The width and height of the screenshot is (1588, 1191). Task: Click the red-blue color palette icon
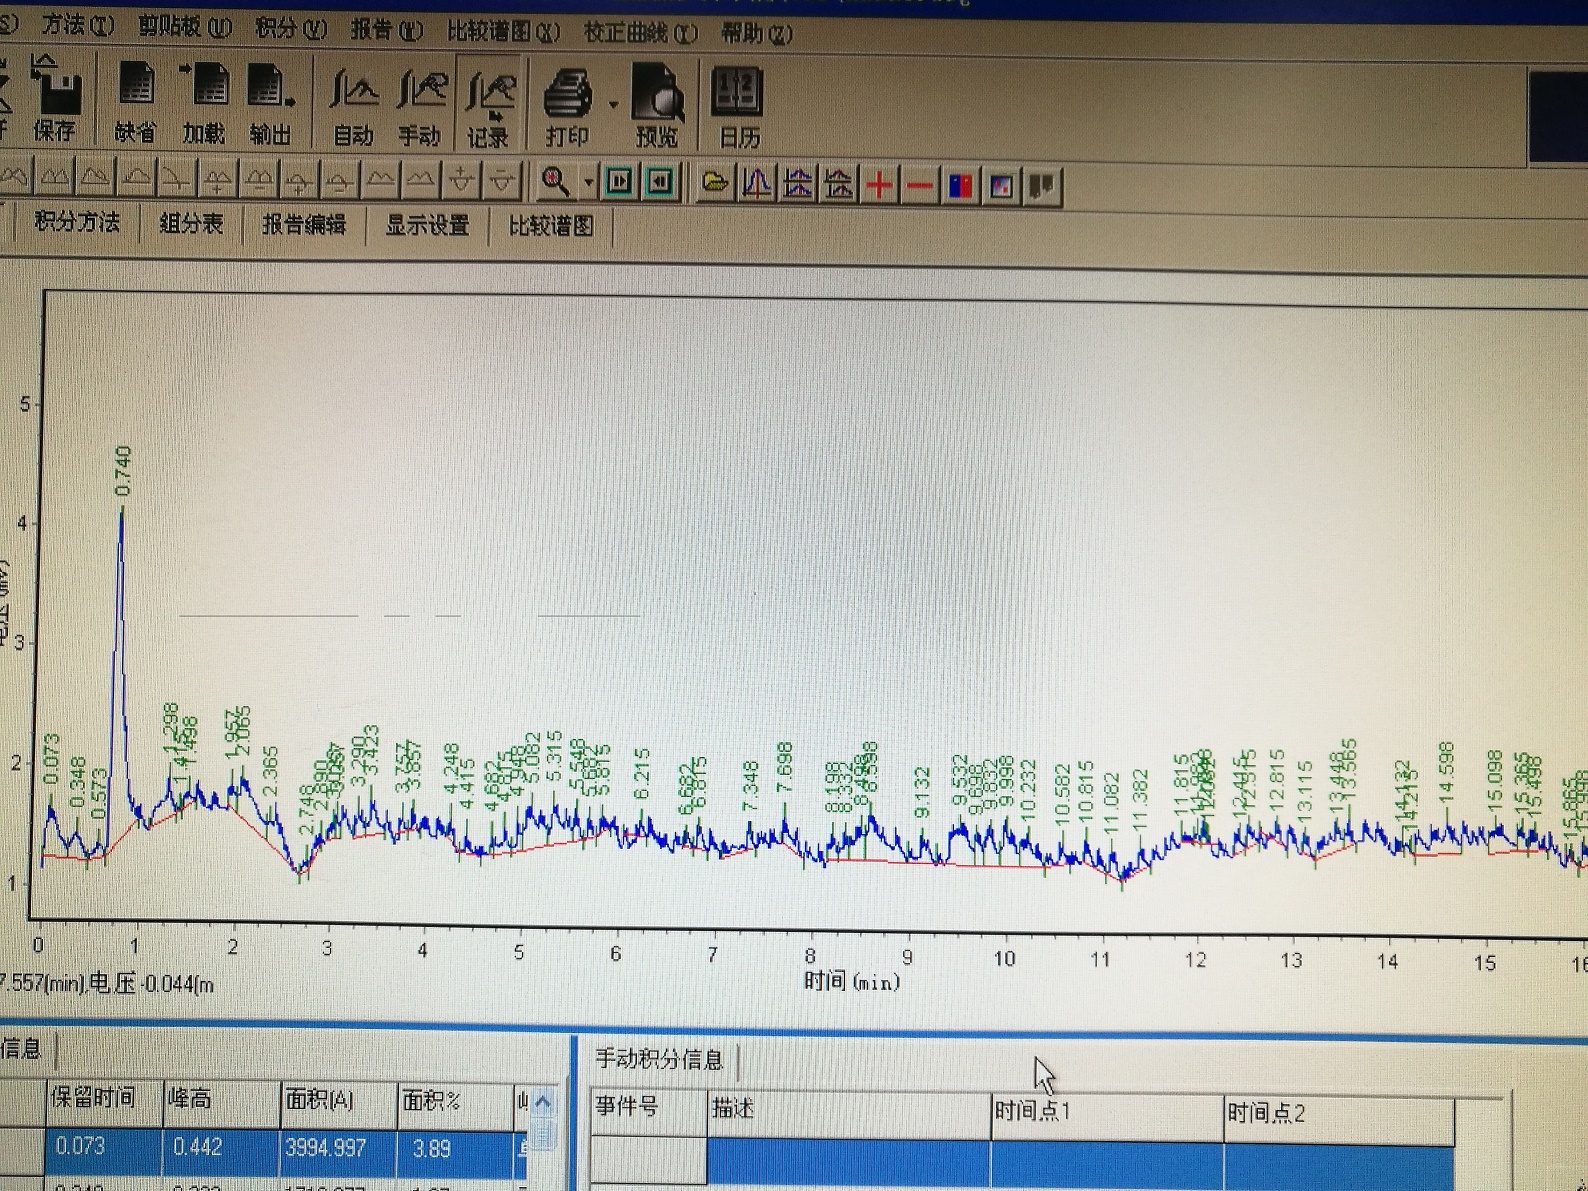960,186
